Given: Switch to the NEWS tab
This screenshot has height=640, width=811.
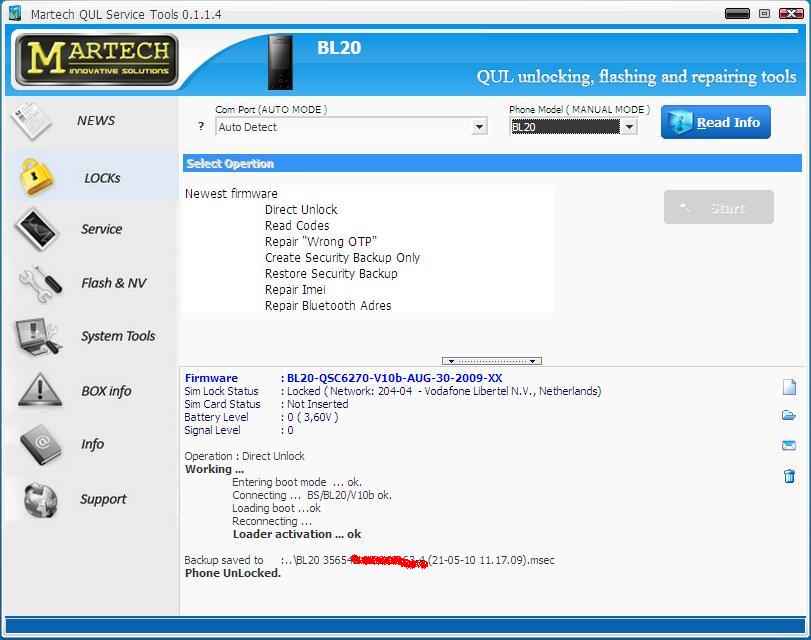Looking at the screenshot, I should click(x=96, y=121).
